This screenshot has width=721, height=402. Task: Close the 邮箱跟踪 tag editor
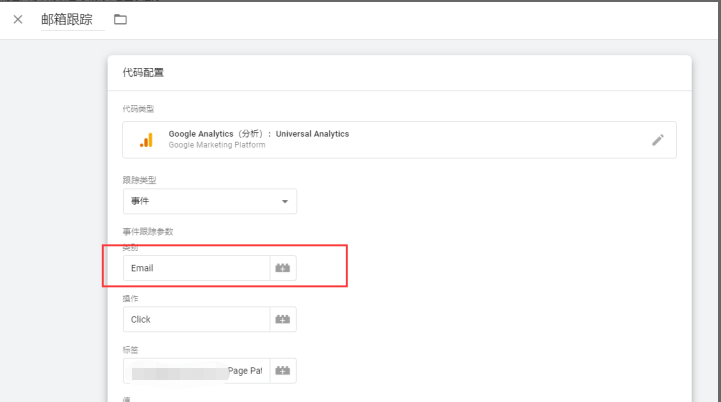[x=18, y=20]
